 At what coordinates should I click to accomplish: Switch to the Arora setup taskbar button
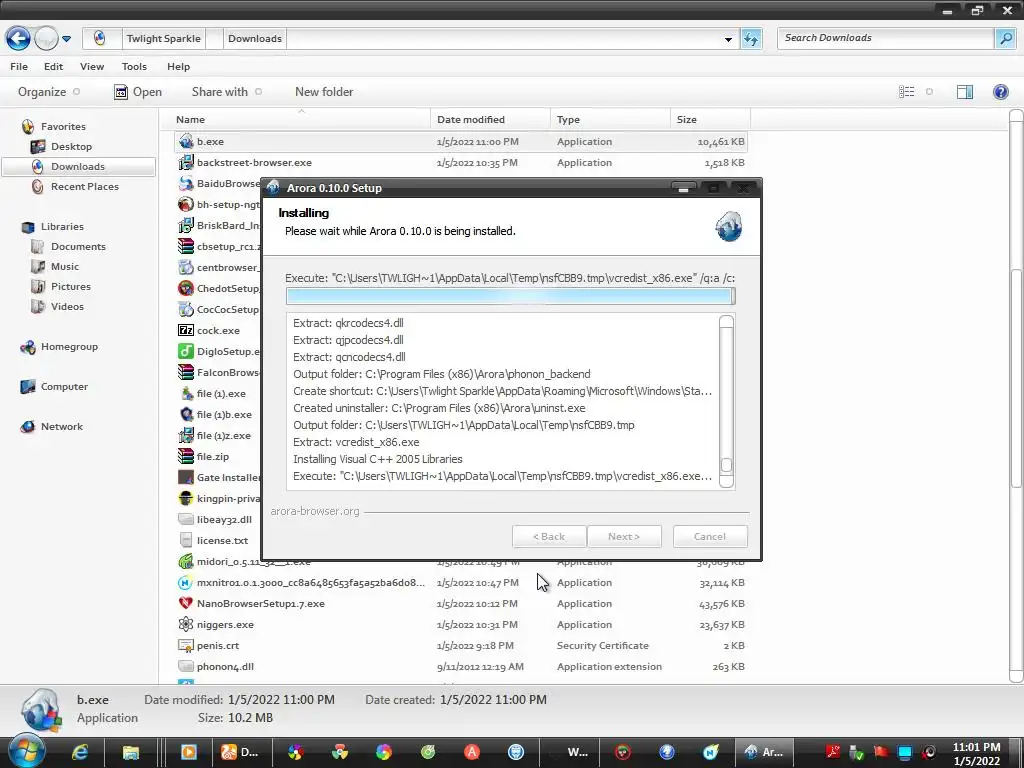tap(765, 752)
